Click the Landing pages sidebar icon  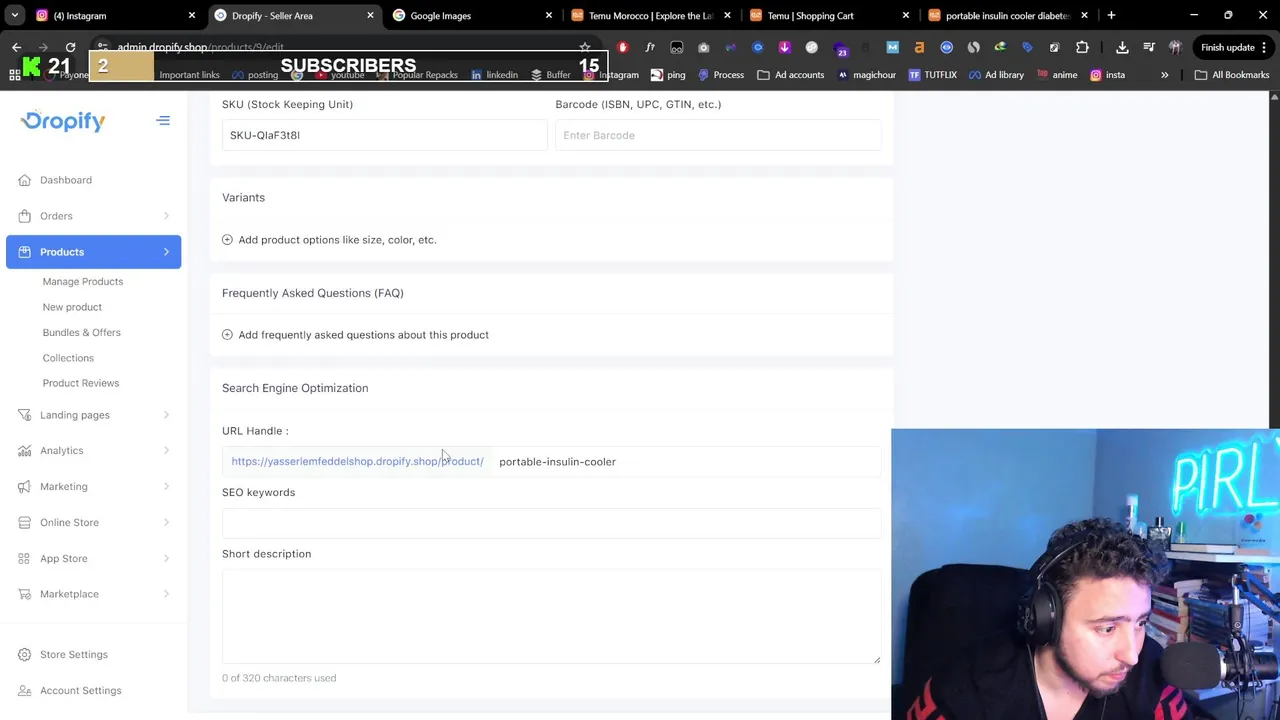point(24,415)
